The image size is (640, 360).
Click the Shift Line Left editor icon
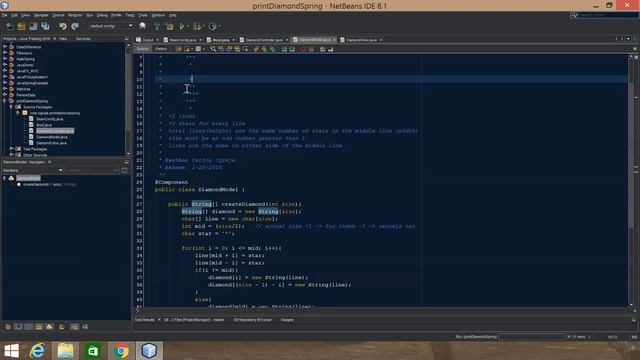coord(284,49)
